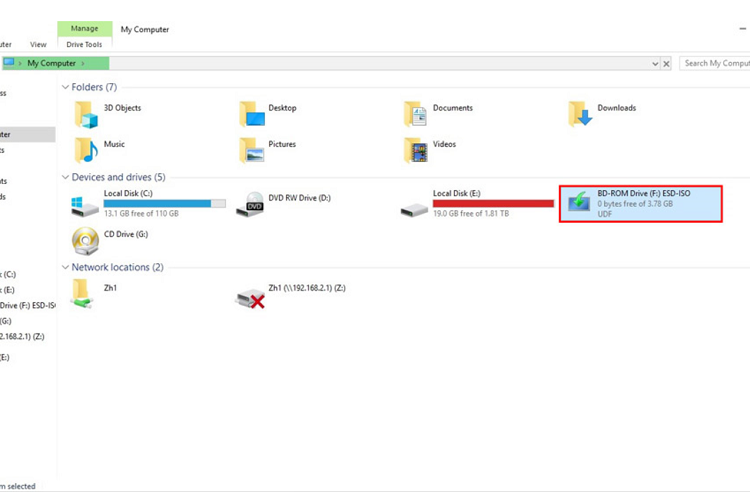Open the Manage Drive Tools tab
This screenshot has height=496, width=750.
[x=84, y=29]
